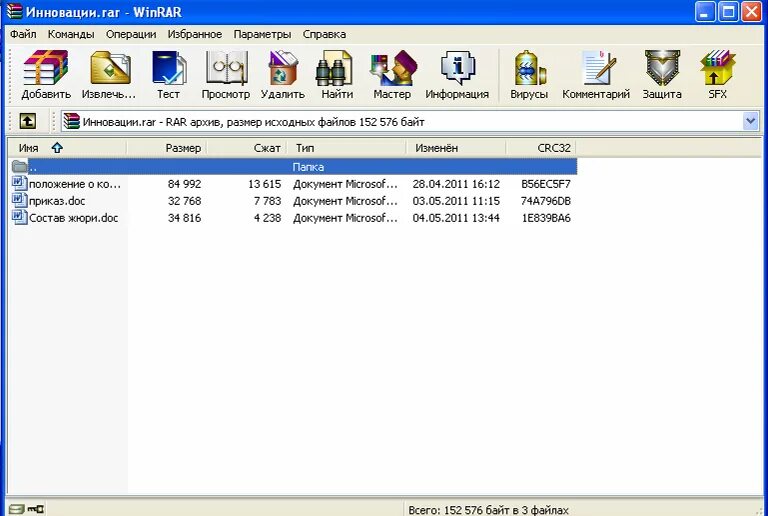Click the status bar total Всего: 152 576 байт
The image size is (768, 516).
pos(488,510)
